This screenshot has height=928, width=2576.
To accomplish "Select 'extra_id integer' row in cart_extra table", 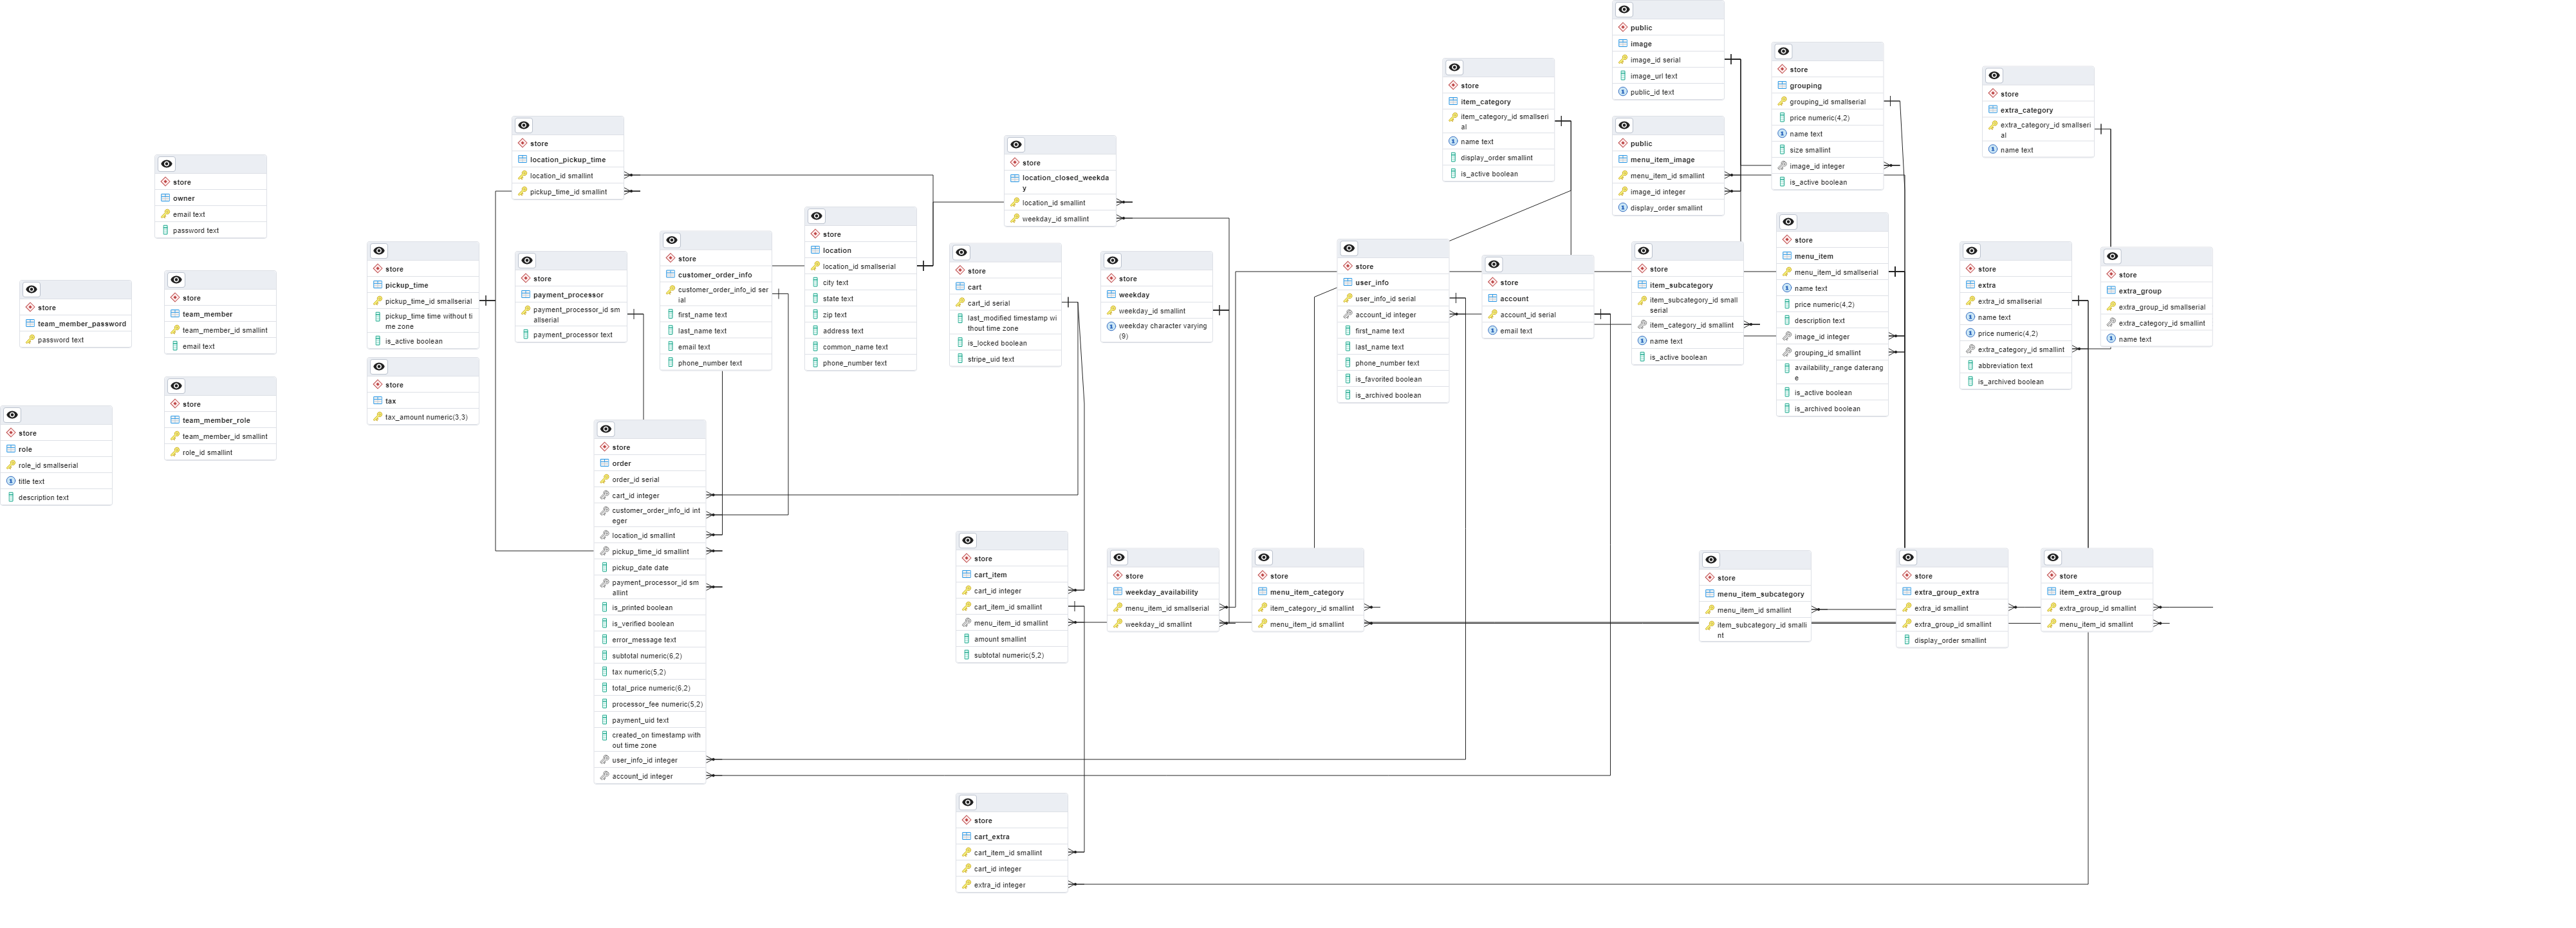I will [1013, 884].
